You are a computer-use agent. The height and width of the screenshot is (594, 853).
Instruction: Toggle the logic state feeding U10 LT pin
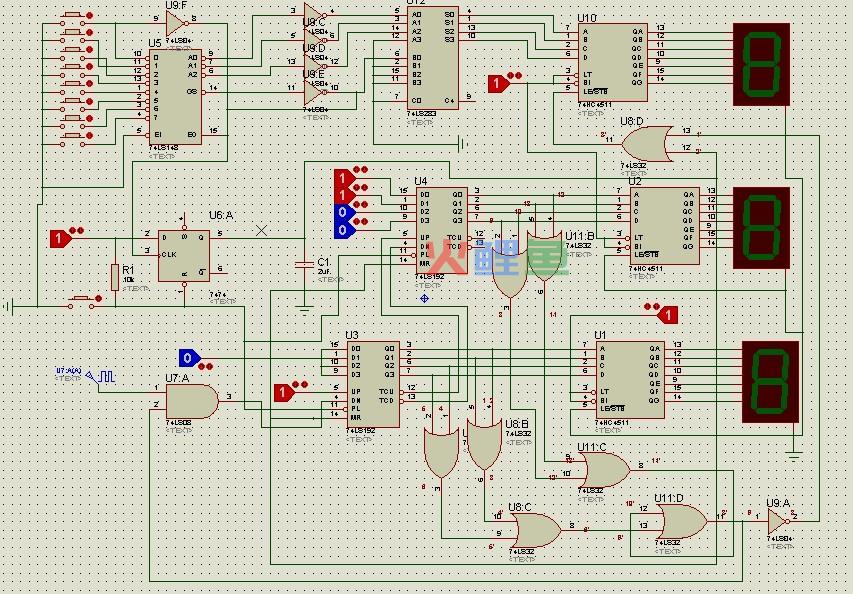coord(497,84)
